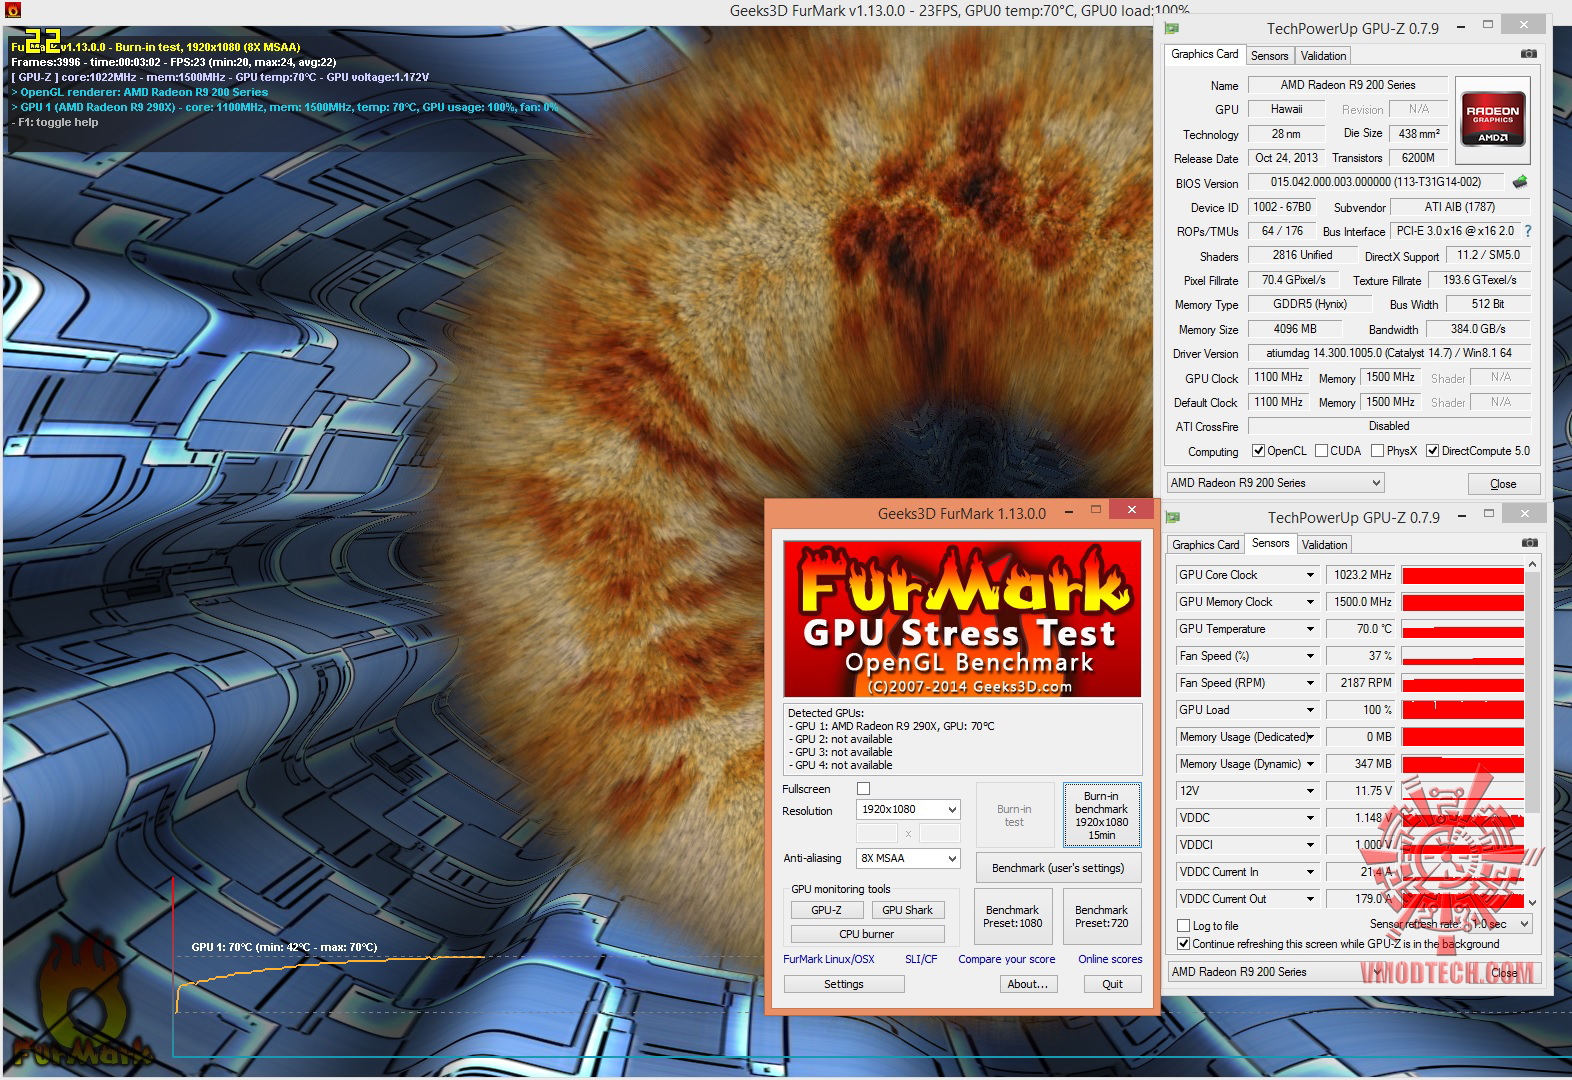Expand the GPU Core Clock sensor dropdown
The width and height of the screenshot is (1572, 1080).
pos(1310,575)
